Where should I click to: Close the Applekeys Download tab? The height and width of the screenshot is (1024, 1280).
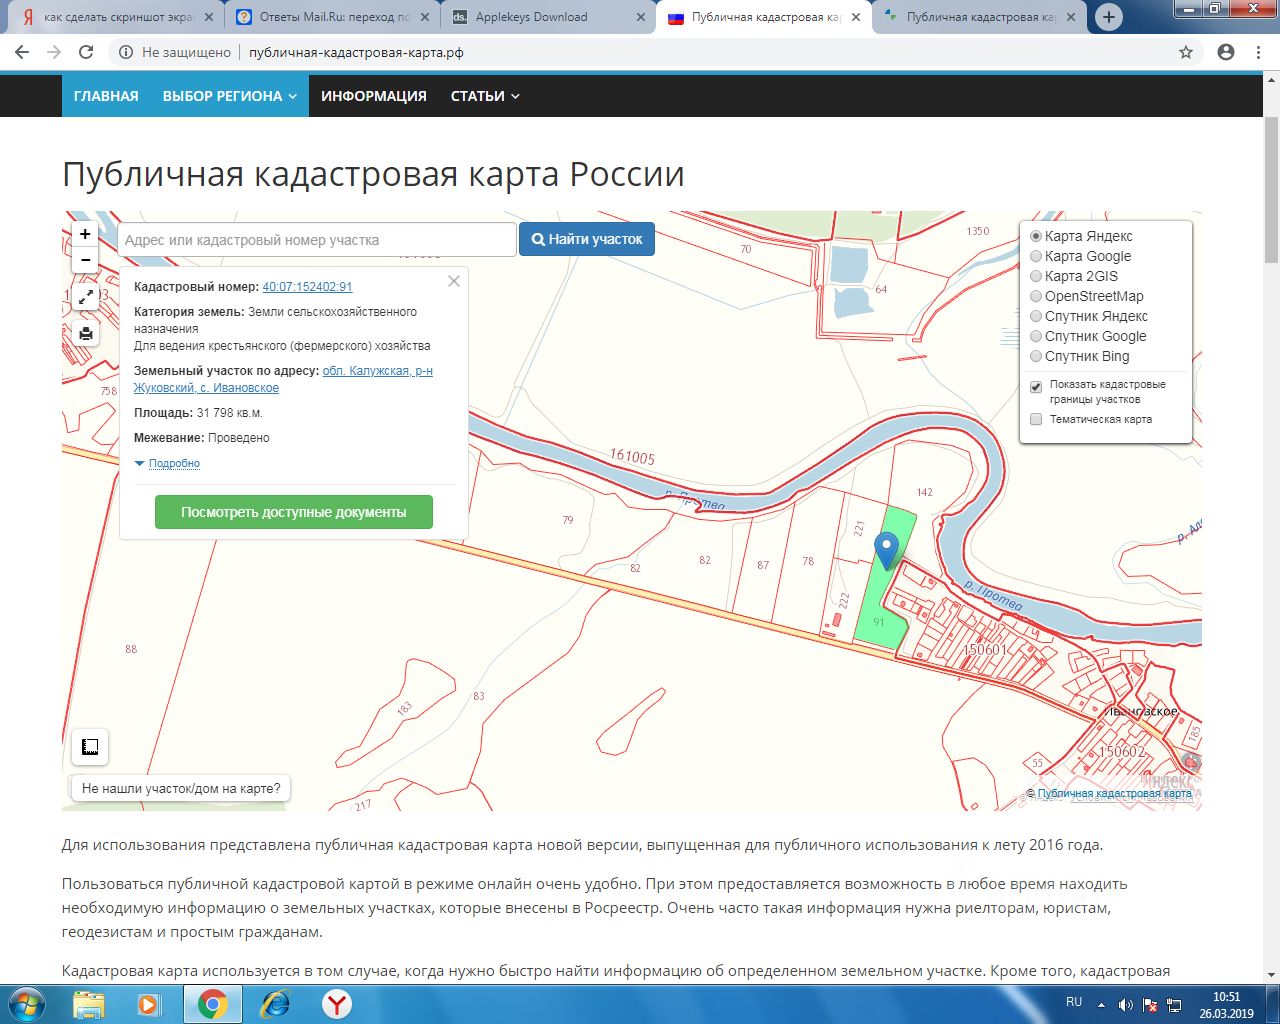640,17
